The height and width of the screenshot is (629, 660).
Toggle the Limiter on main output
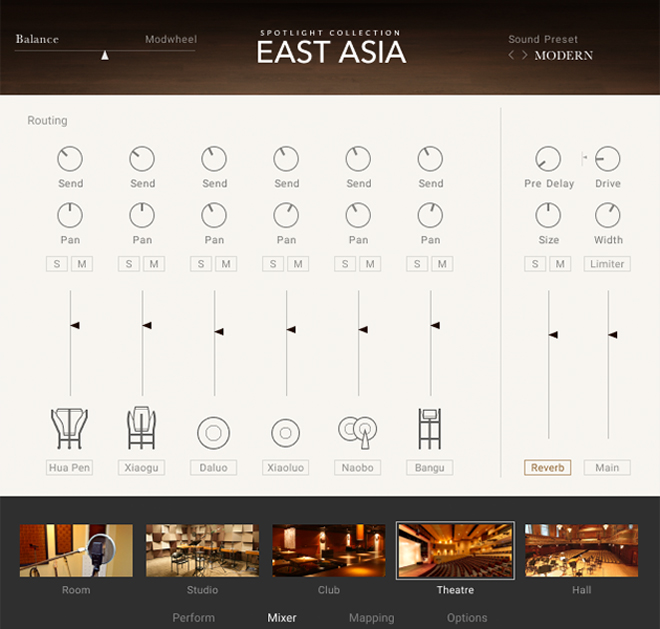tap(607, 264)
